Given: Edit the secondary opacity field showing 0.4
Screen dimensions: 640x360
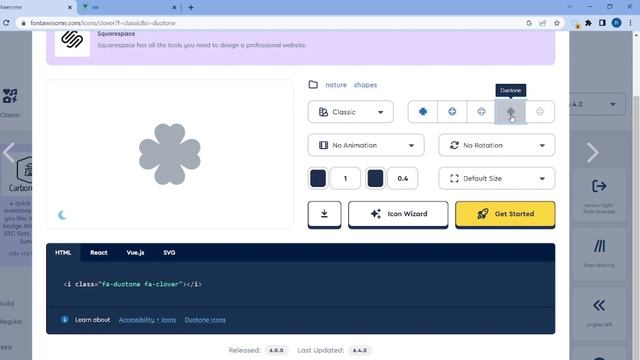Looking at the screenshot, I should click(x=402, y=178).
